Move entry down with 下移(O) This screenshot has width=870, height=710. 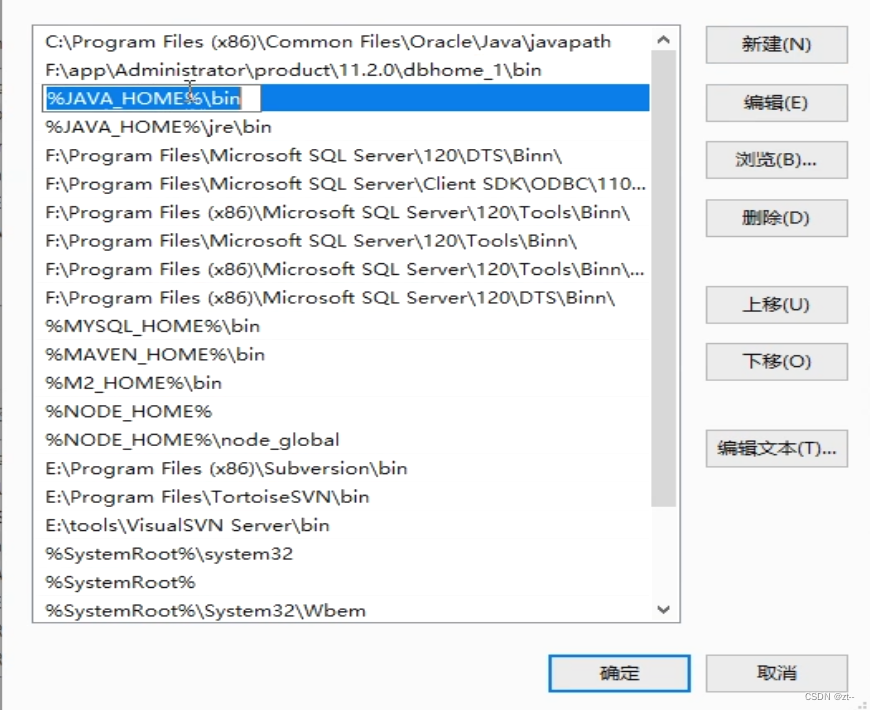(776, 362)
